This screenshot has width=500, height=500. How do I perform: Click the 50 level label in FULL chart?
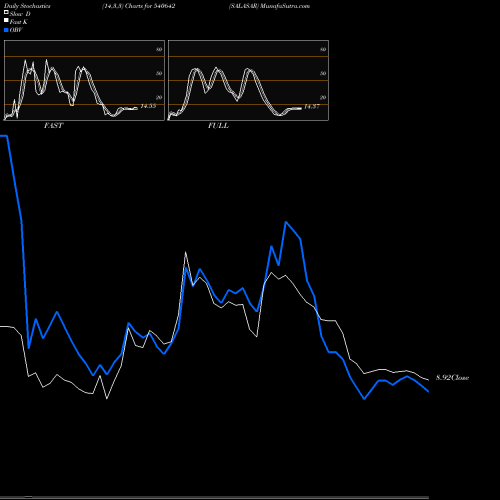323,73
